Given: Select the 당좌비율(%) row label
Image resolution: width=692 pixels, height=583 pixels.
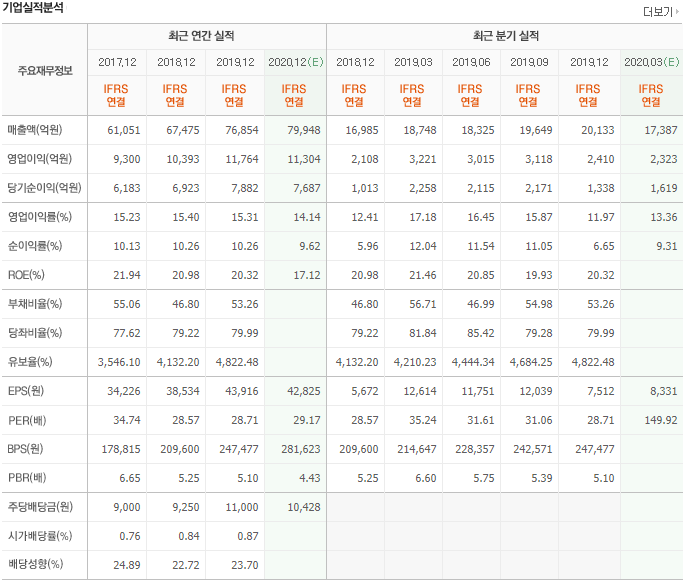Looking at the screenshot, I should (x=35, y=333).
